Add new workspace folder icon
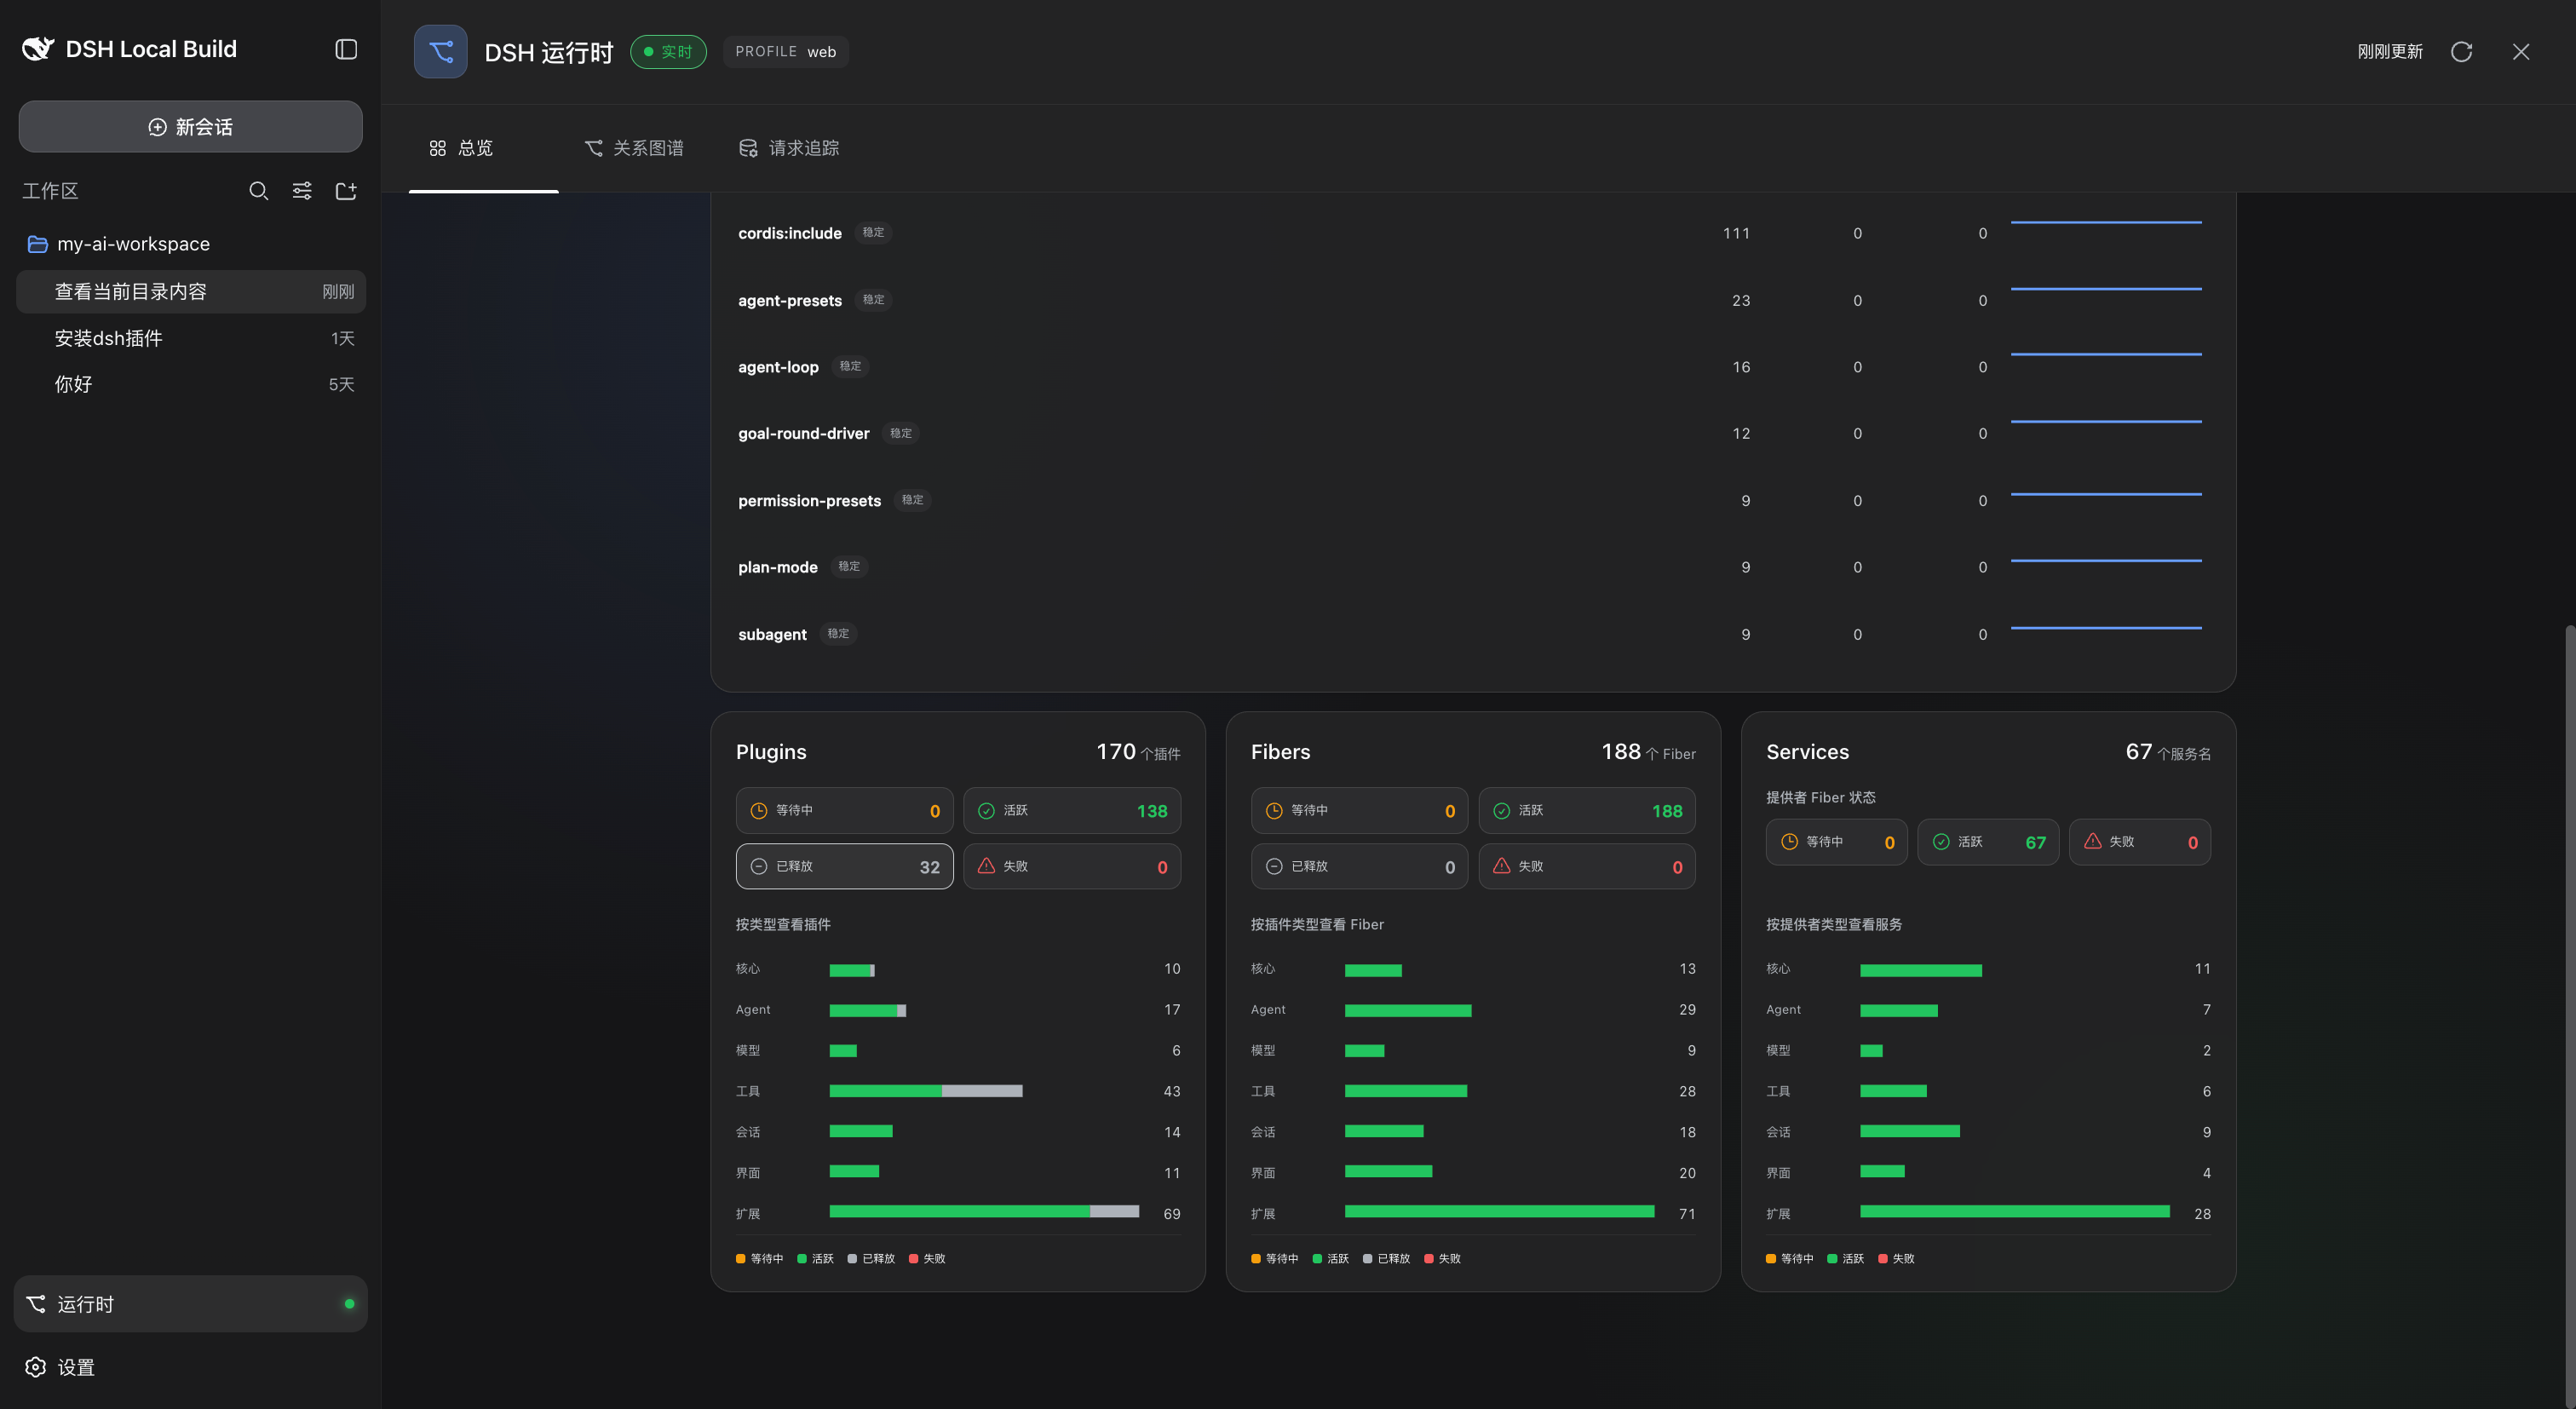Viewport: 2576px width, 1409px height. click(346, 191)
